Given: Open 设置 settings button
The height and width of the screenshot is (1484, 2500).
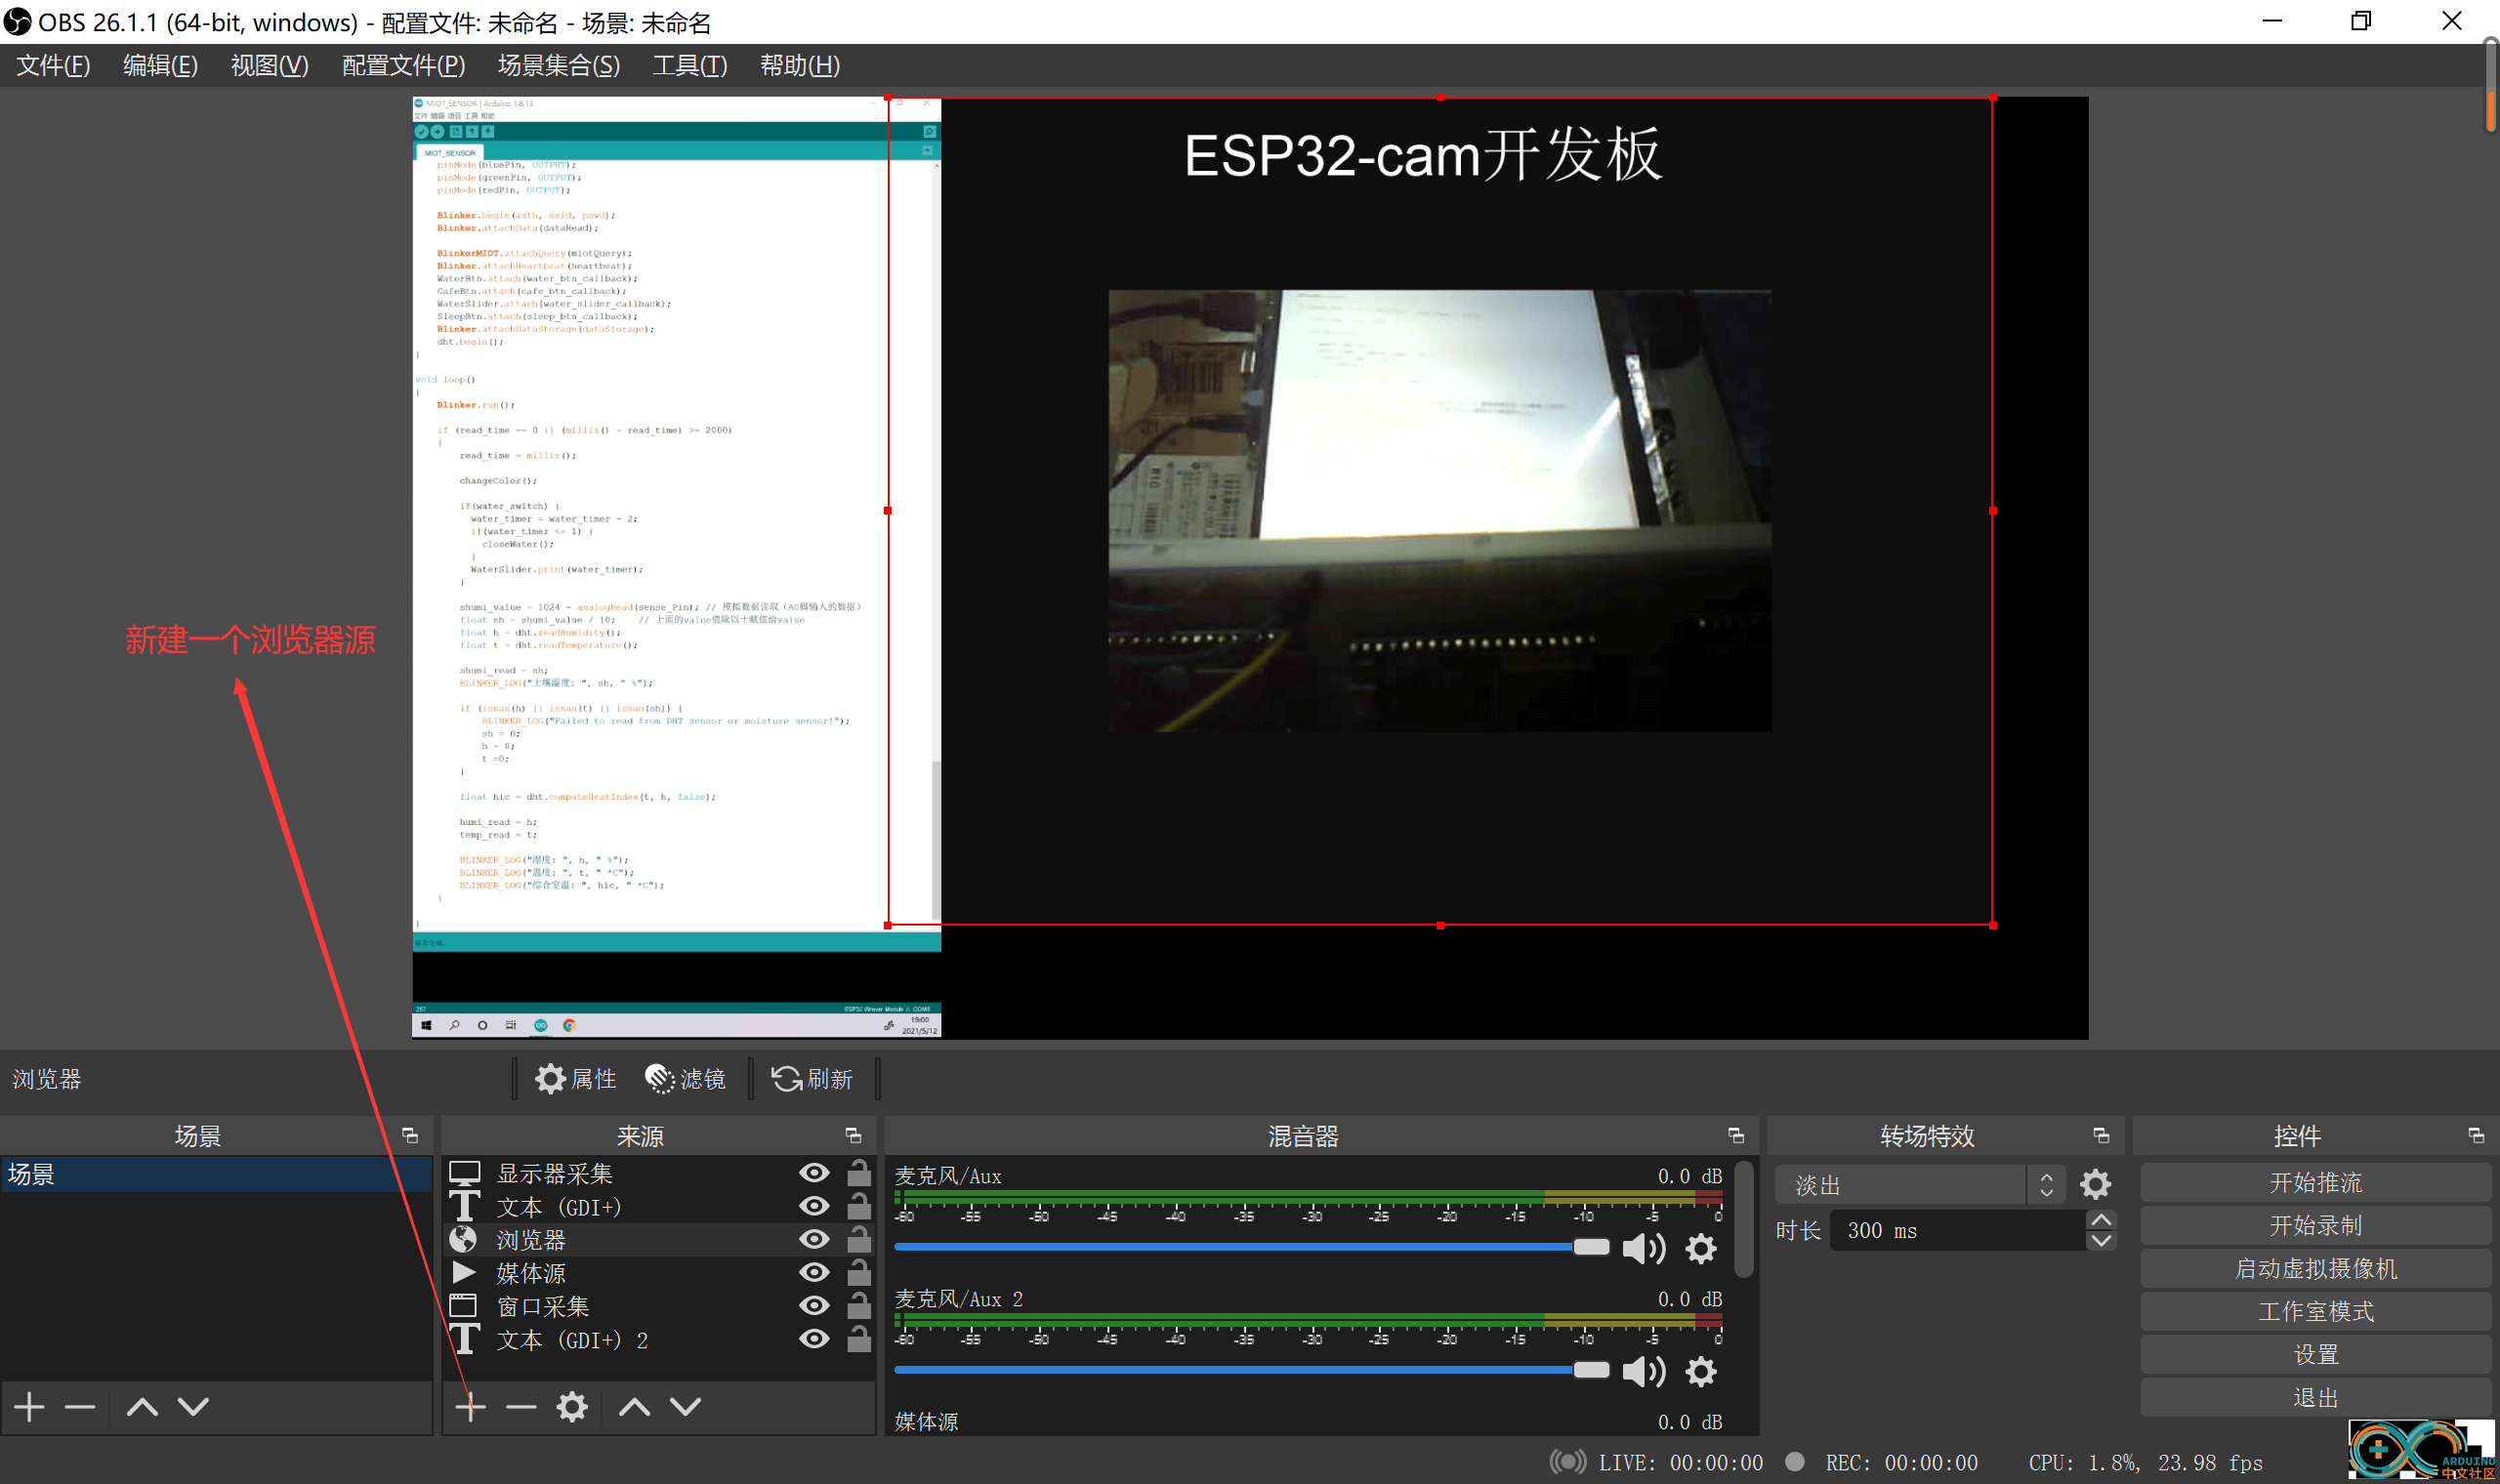Looking at the screenshot, I should coord(2315,1354).
